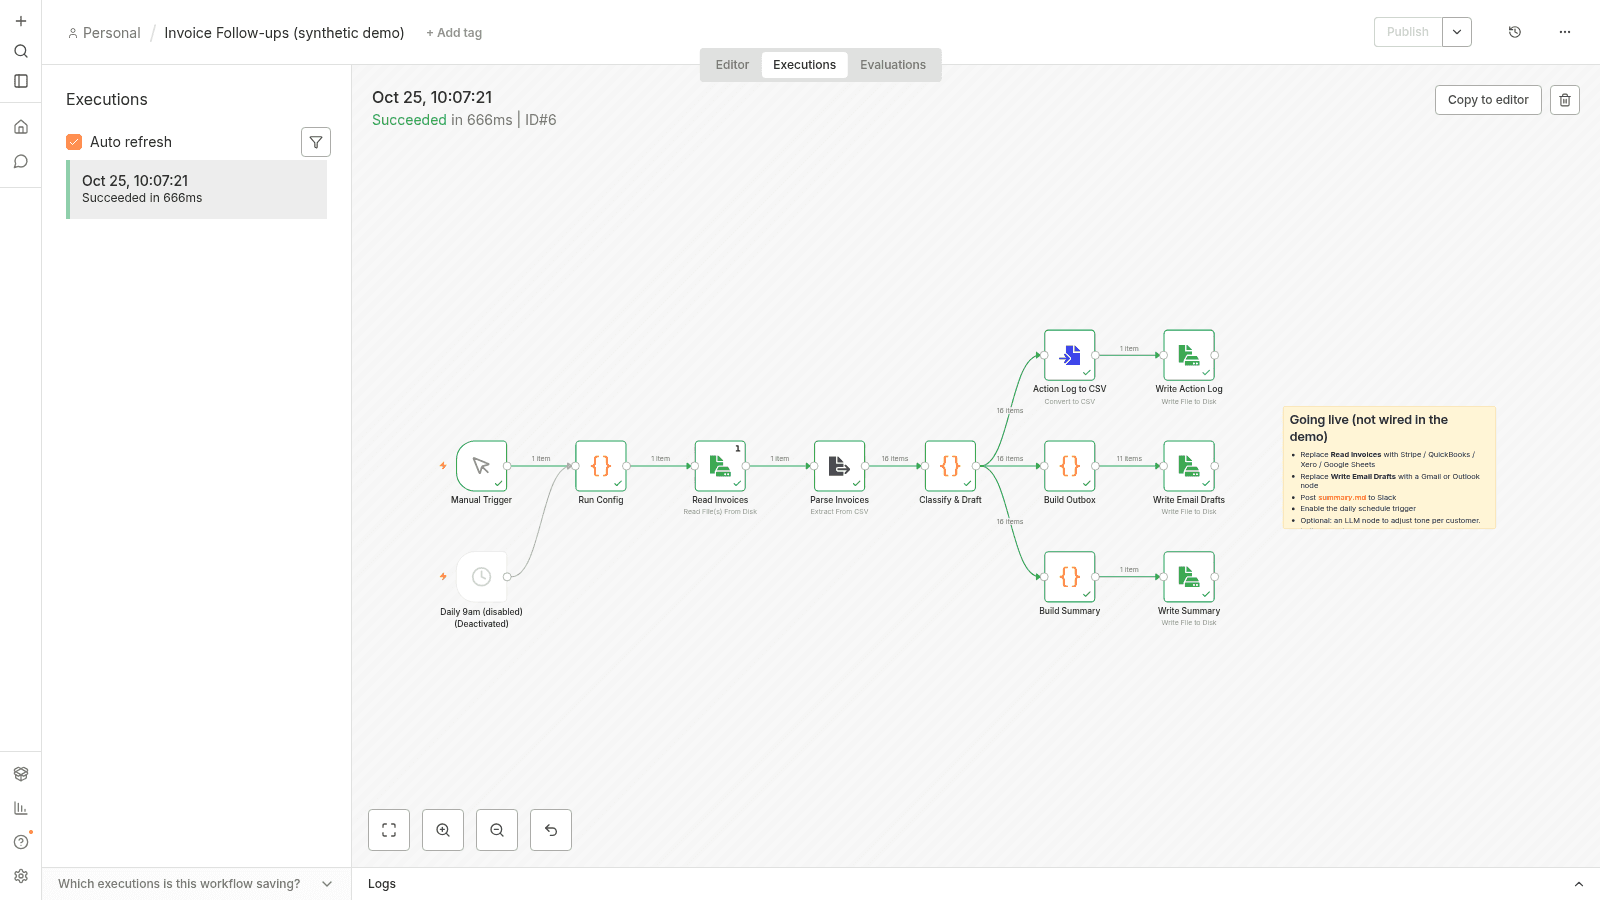The image size is (1600, 900).
Task: Open workflow history clock icon
Action: point(1515,32)
